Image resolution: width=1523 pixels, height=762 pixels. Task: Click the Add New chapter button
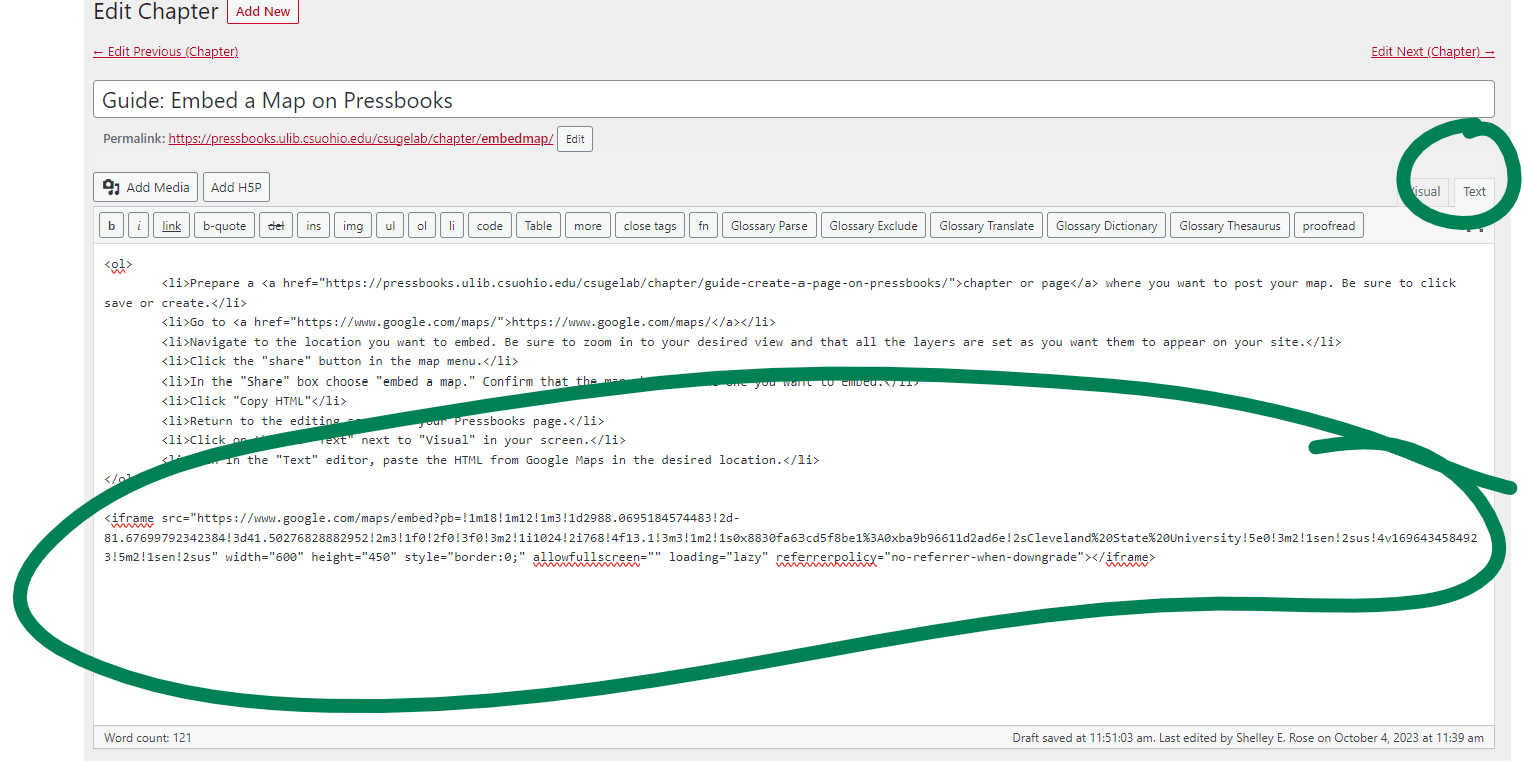(x=263, y=12)
